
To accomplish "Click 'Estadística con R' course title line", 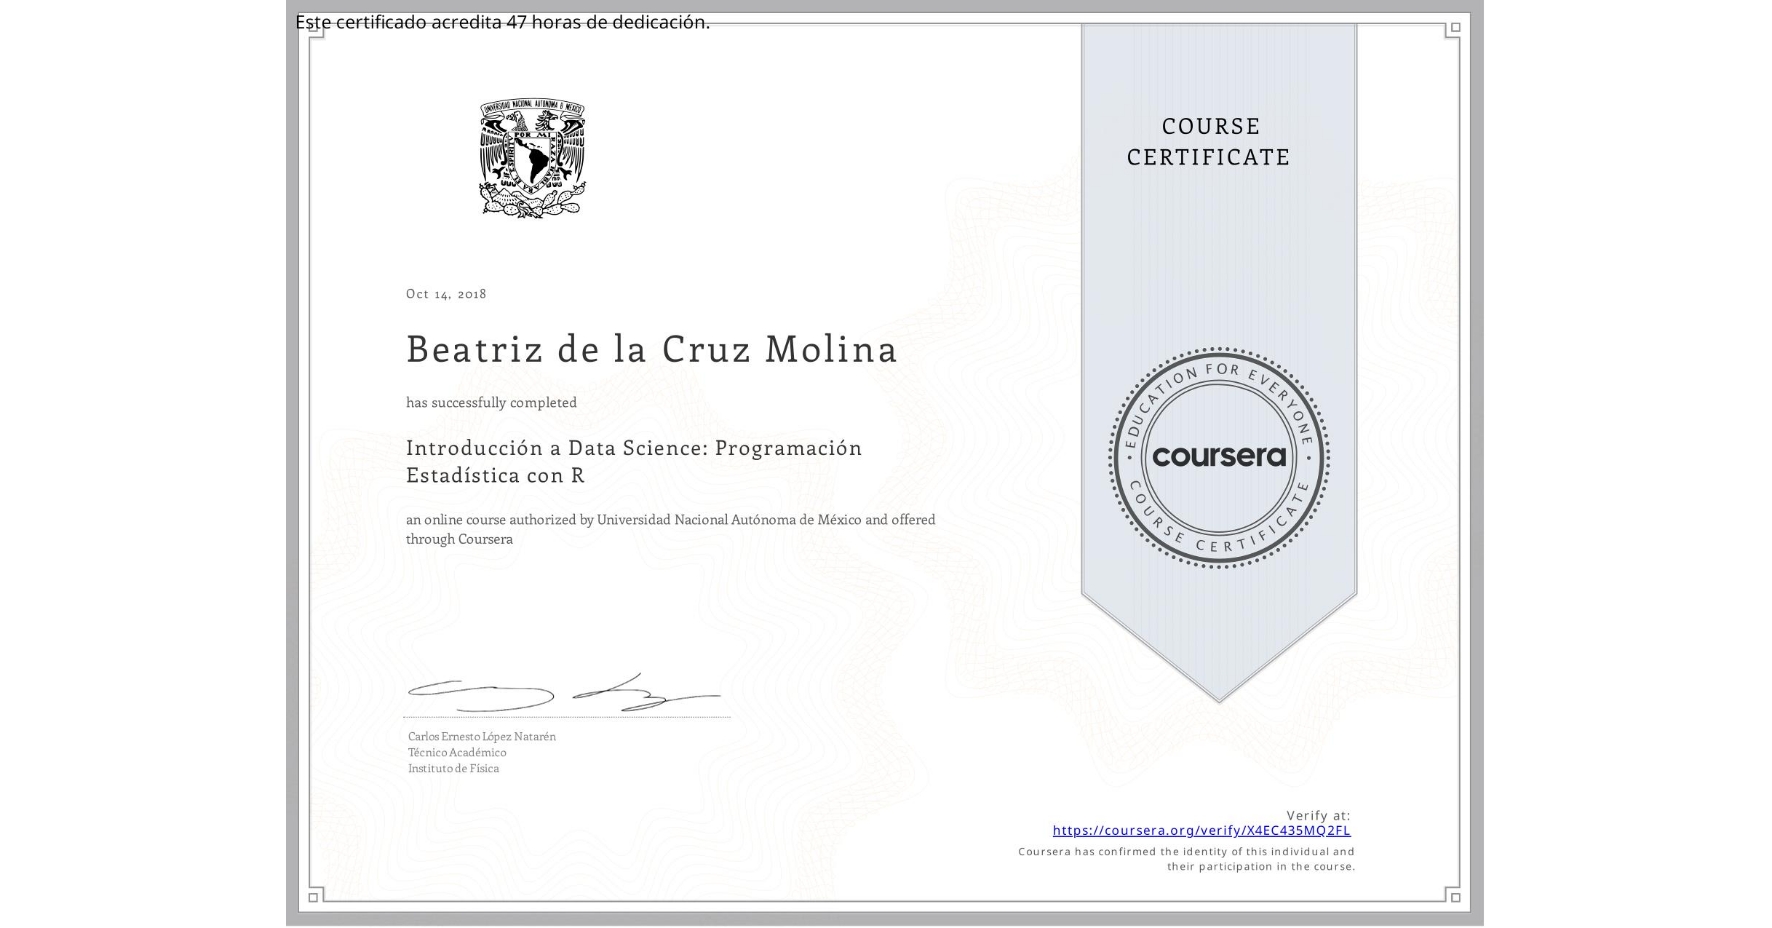I will point(495,475).
